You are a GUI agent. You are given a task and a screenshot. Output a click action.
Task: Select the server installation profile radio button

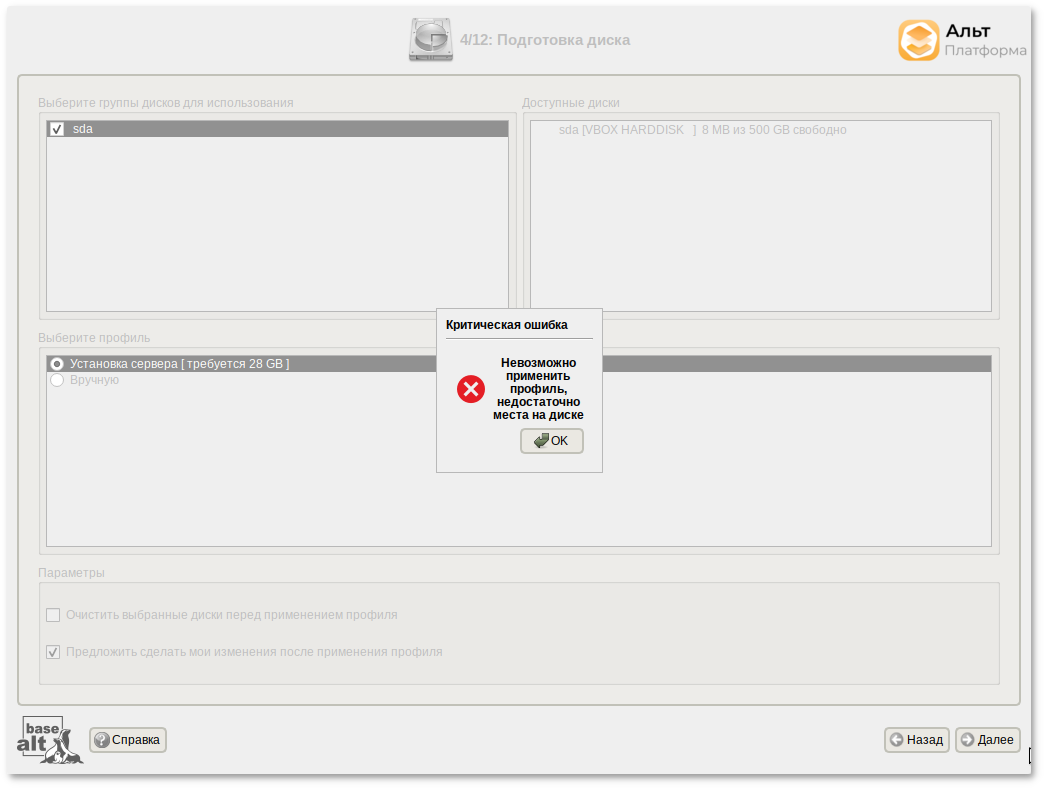click(x=57, y=364)
